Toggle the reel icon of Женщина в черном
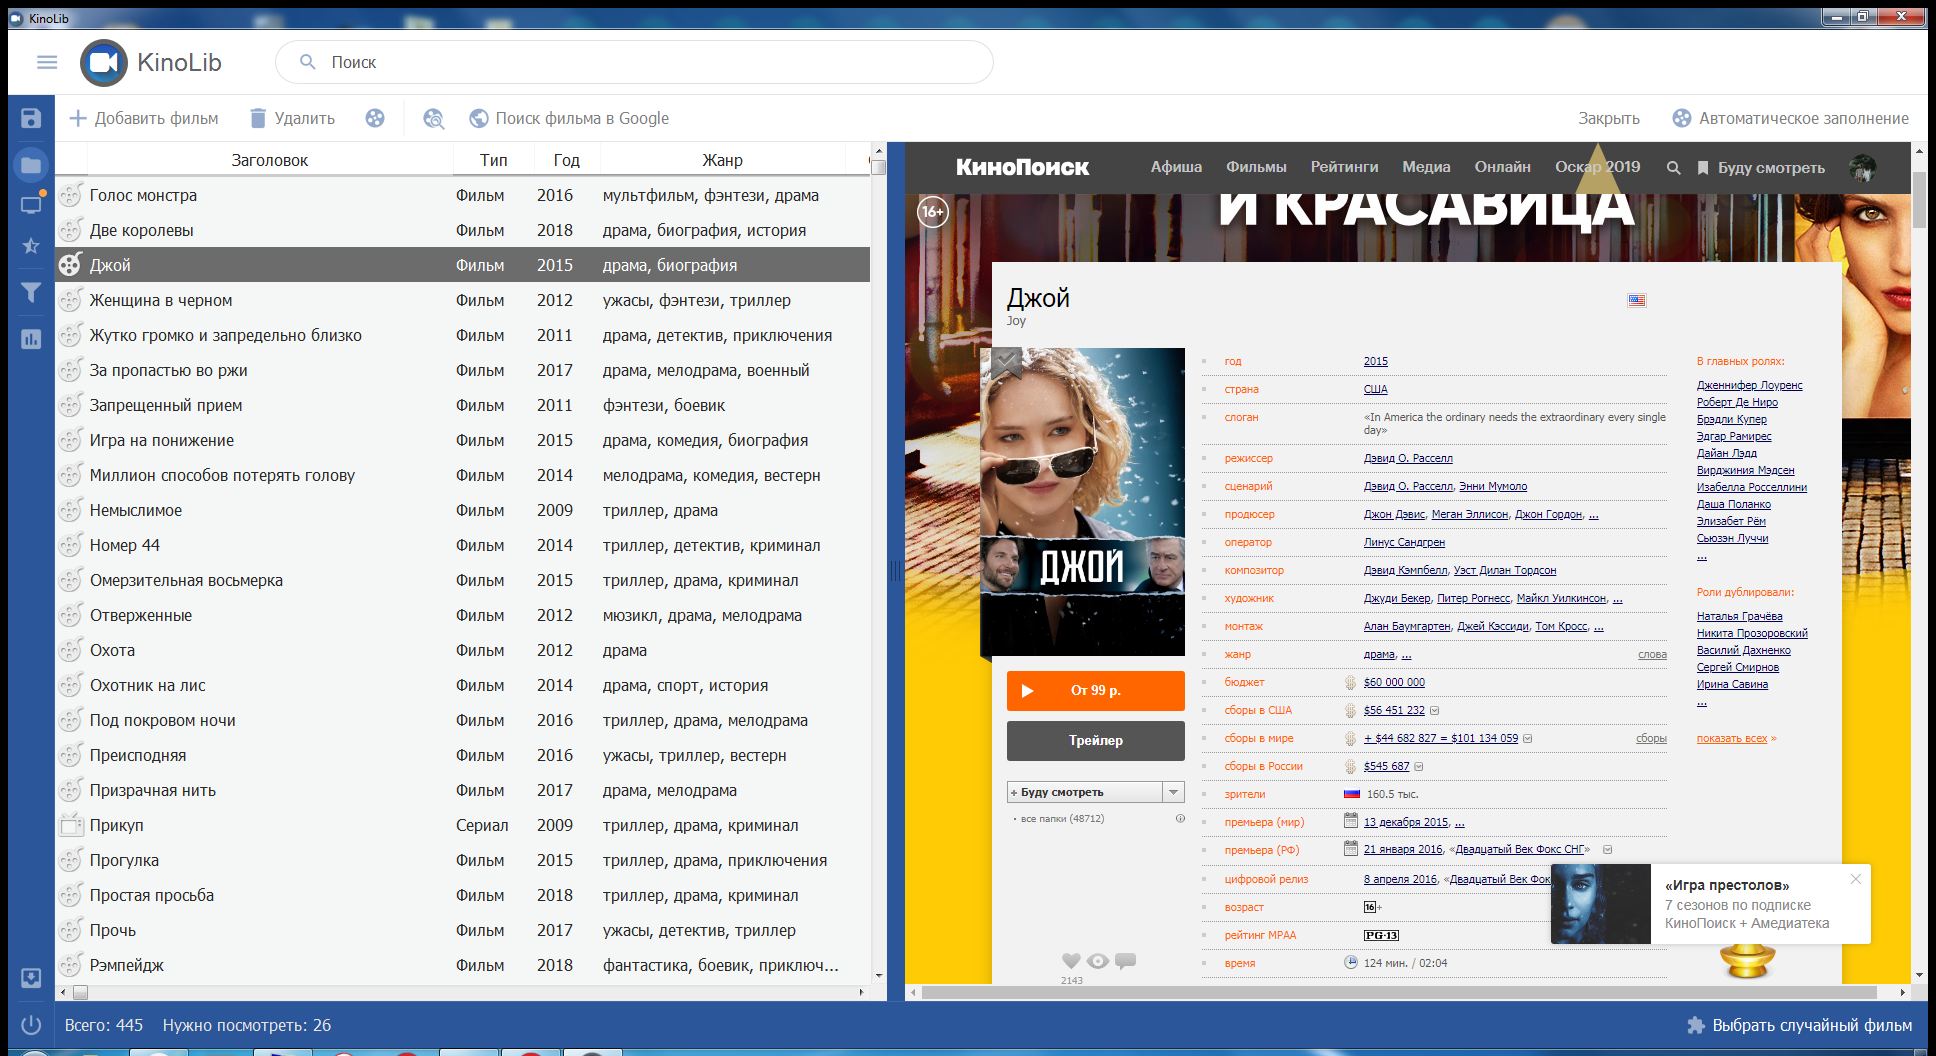The height and width of the screenshot is (1056, 1936). 70,300
